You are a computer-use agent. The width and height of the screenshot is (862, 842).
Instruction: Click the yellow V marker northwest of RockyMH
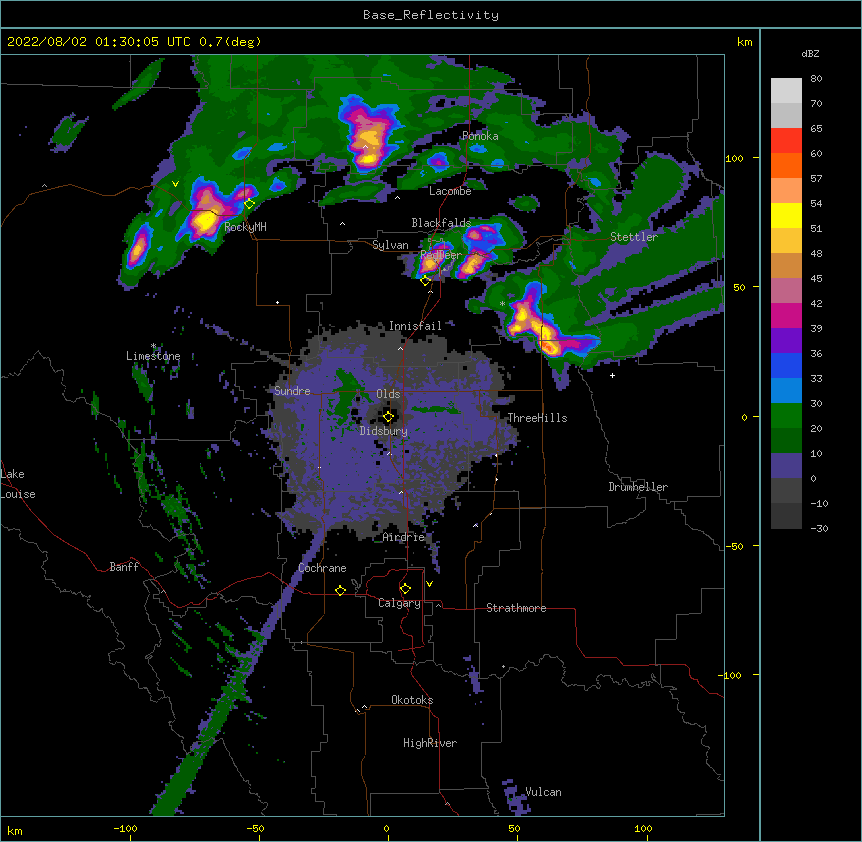[x=175, y=184]
